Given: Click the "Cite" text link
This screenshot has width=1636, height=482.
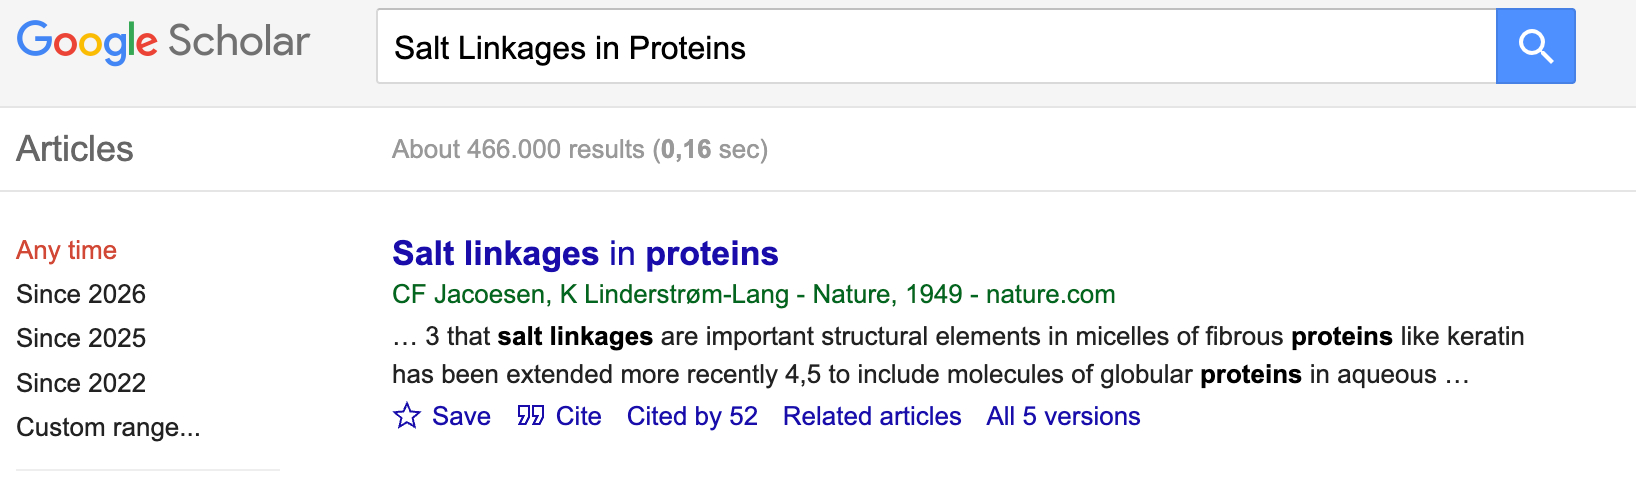Looking at the screenshot, I should 579,416.
